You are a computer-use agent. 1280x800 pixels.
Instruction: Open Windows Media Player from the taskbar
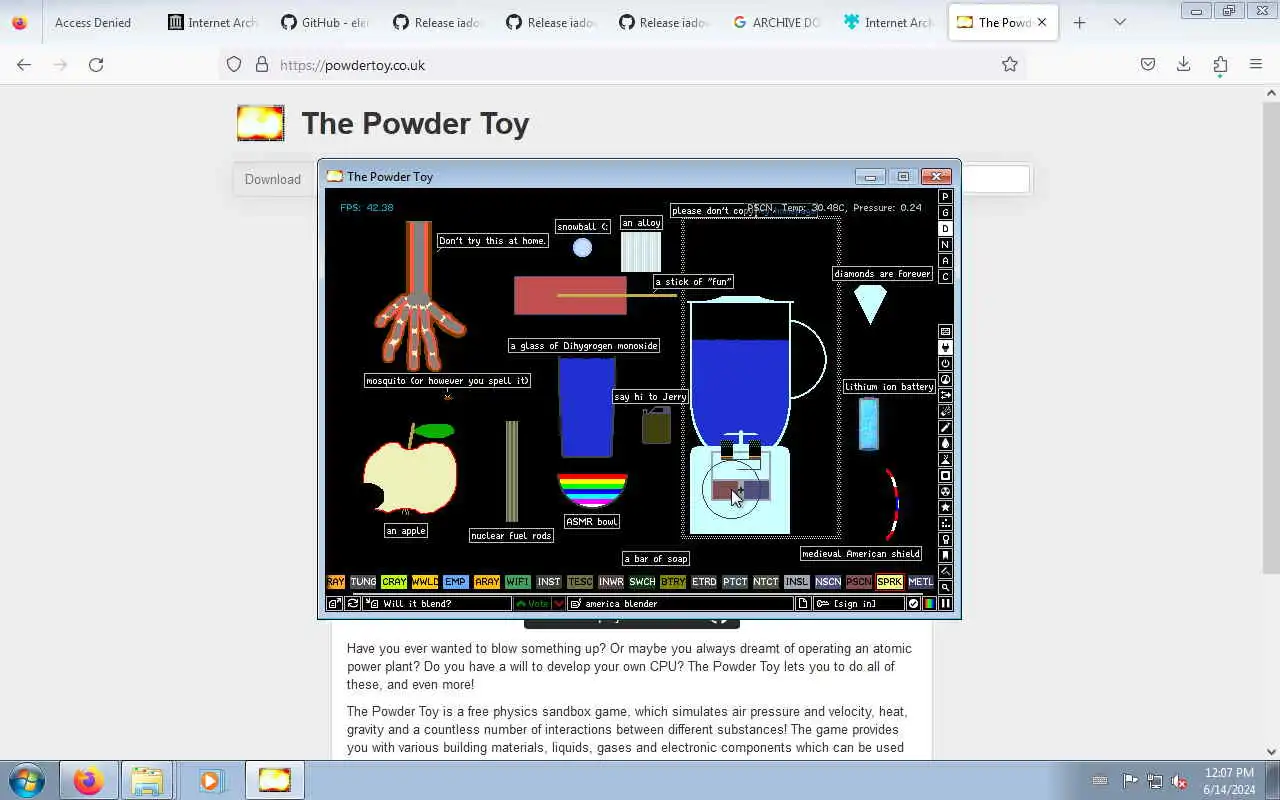coord(210,780)
